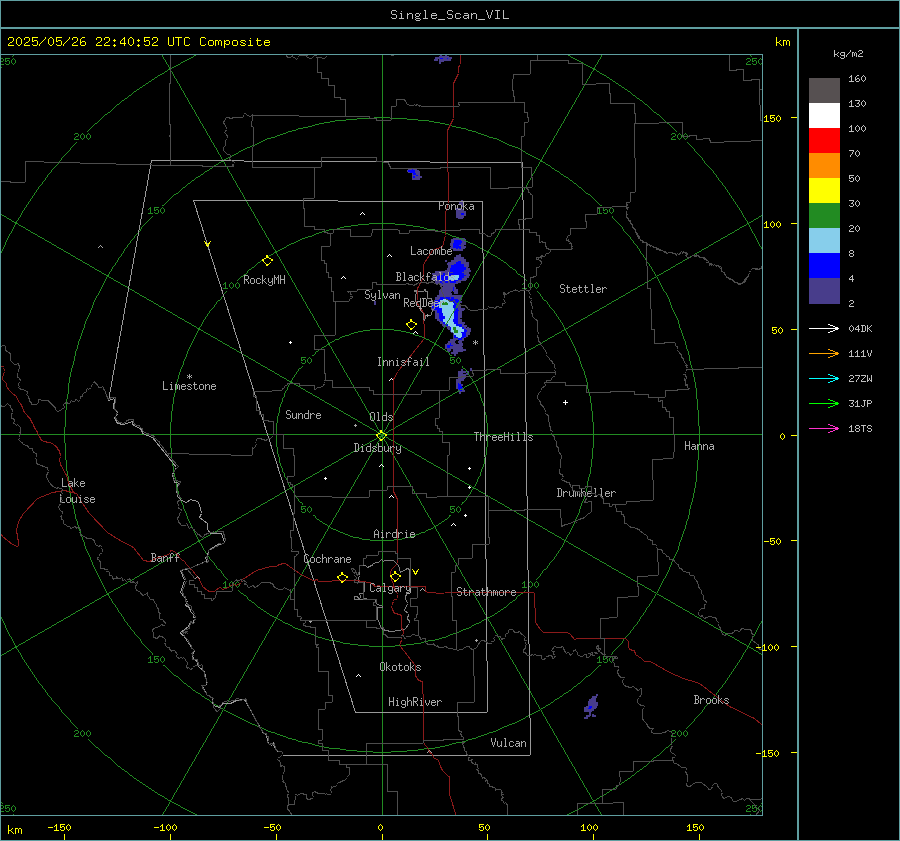
Task: Click the white 04DK arrow icon
Action: pyautogui.click(x=824, y=328)
